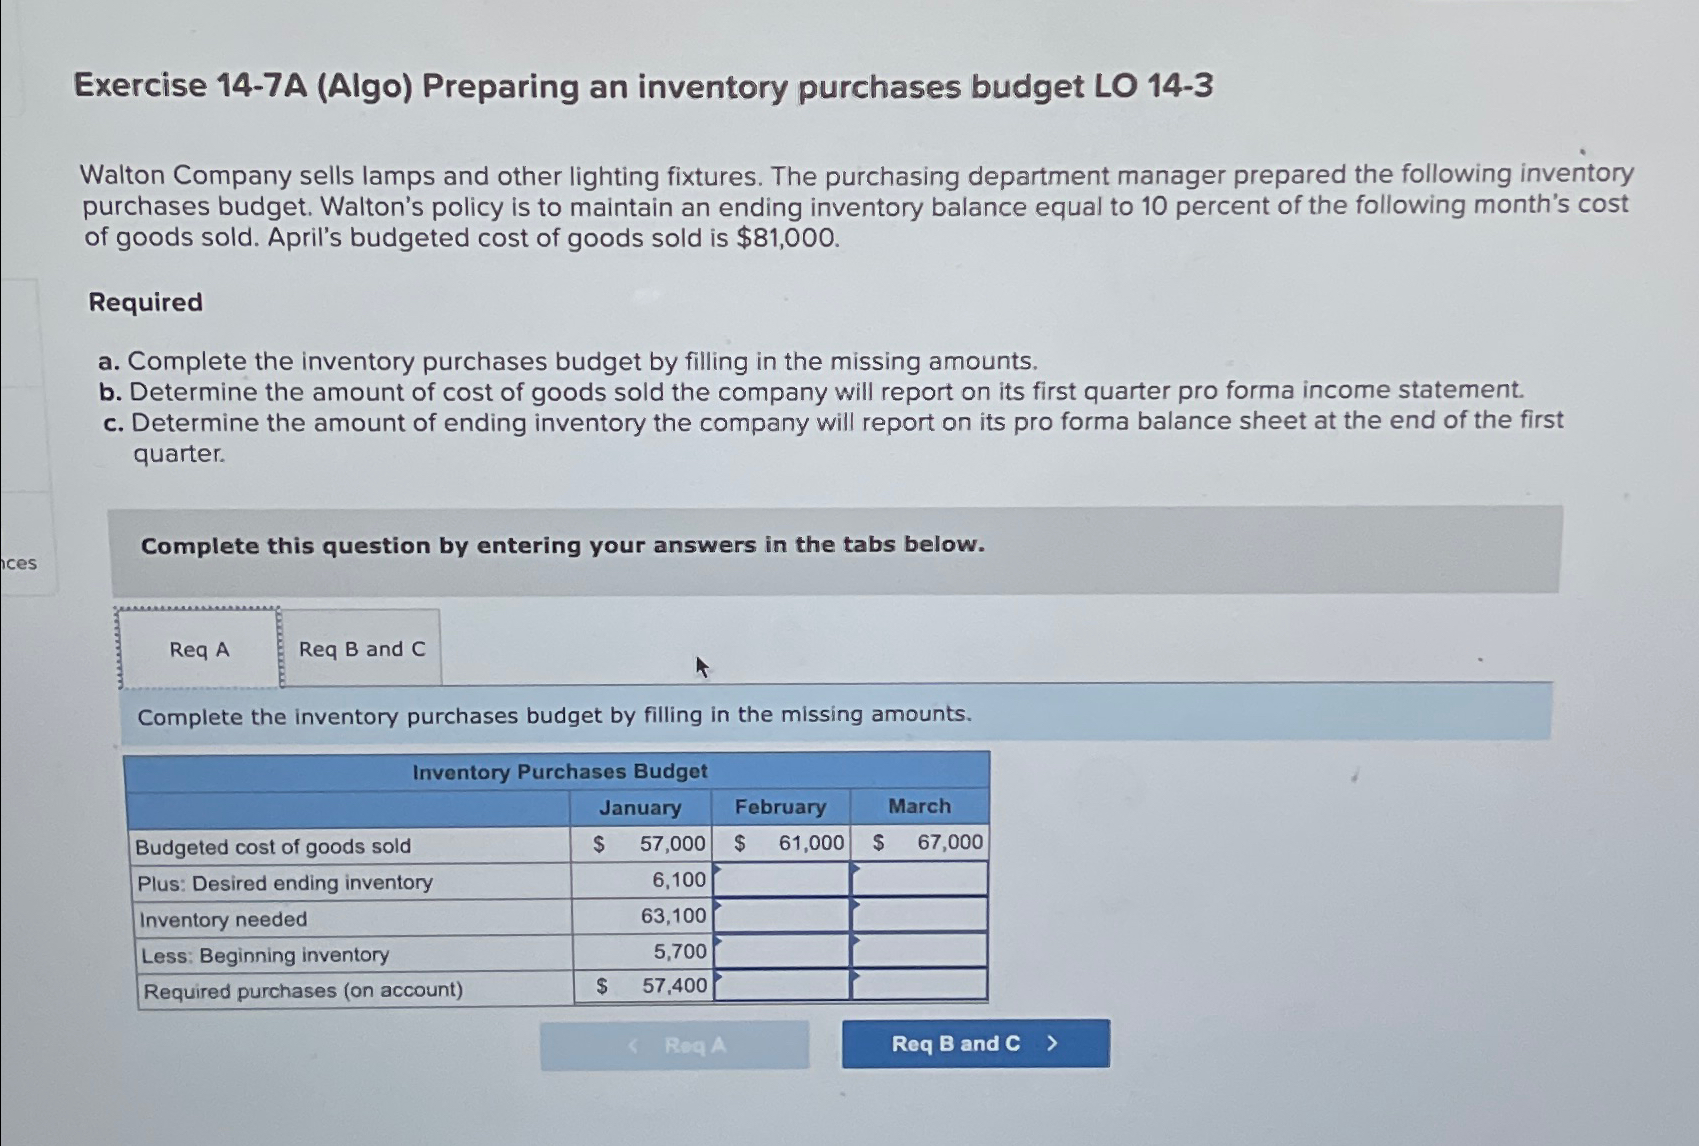
Task: Select the Req A tab
Action: [197, 650]
